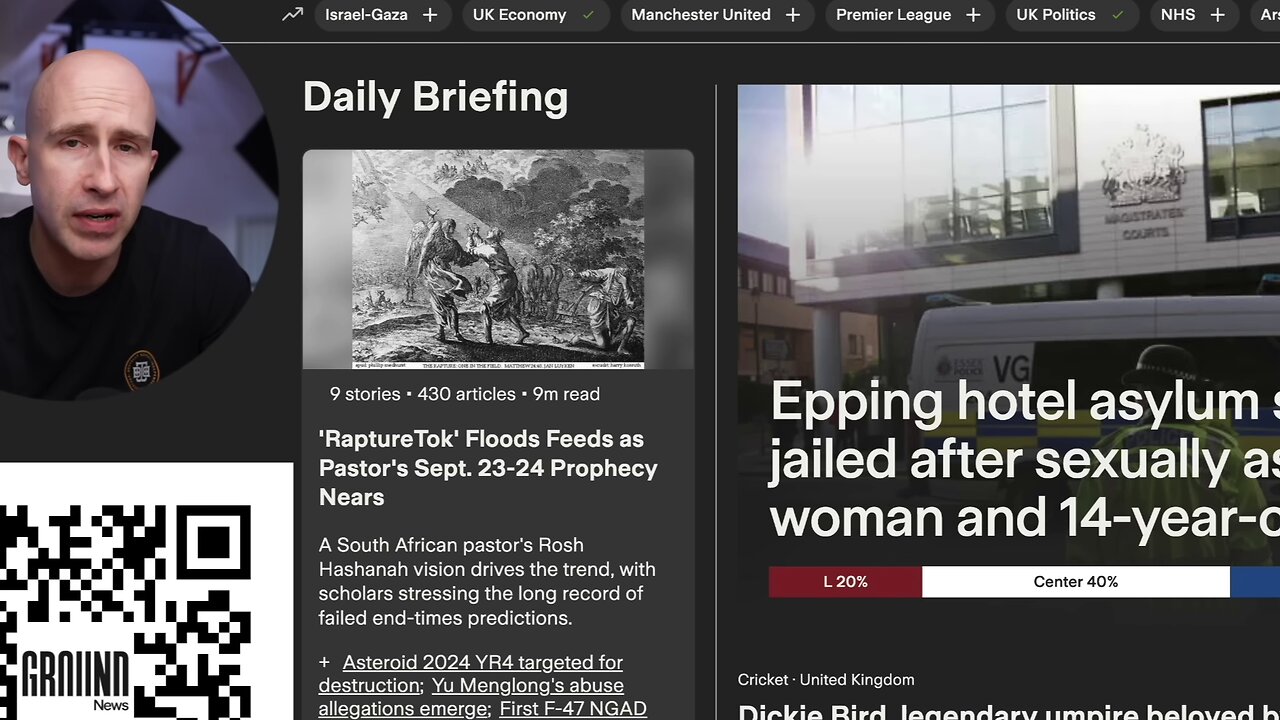Unfollow UK Economy checkmark toggle
Image resolution: width=1280 pixels, height=720 pixels.
[588, 15]
